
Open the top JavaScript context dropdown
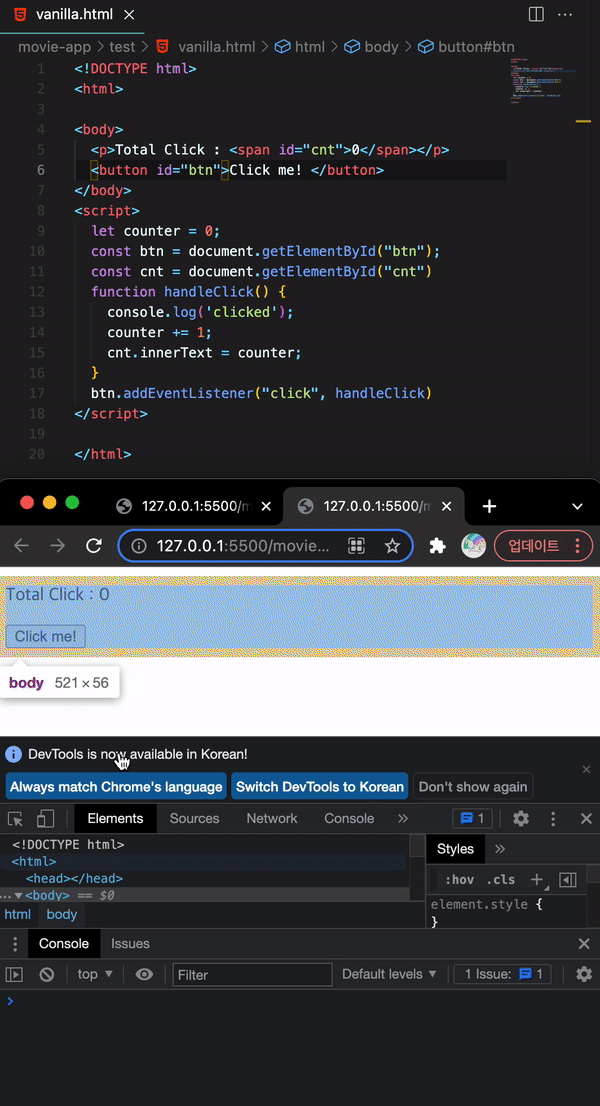point(96,974)
